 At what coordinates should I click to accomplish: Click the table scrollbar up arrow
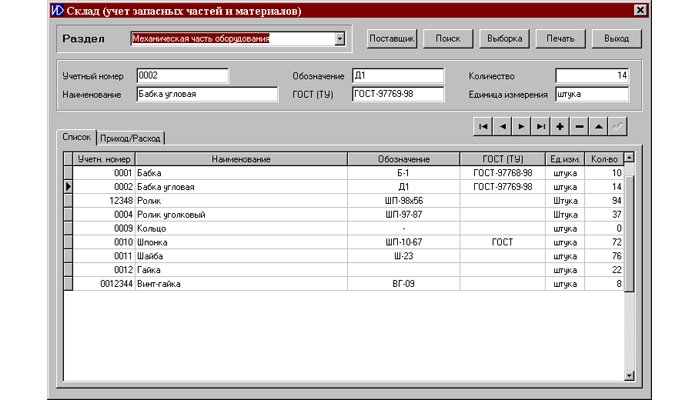pos(629,157)
